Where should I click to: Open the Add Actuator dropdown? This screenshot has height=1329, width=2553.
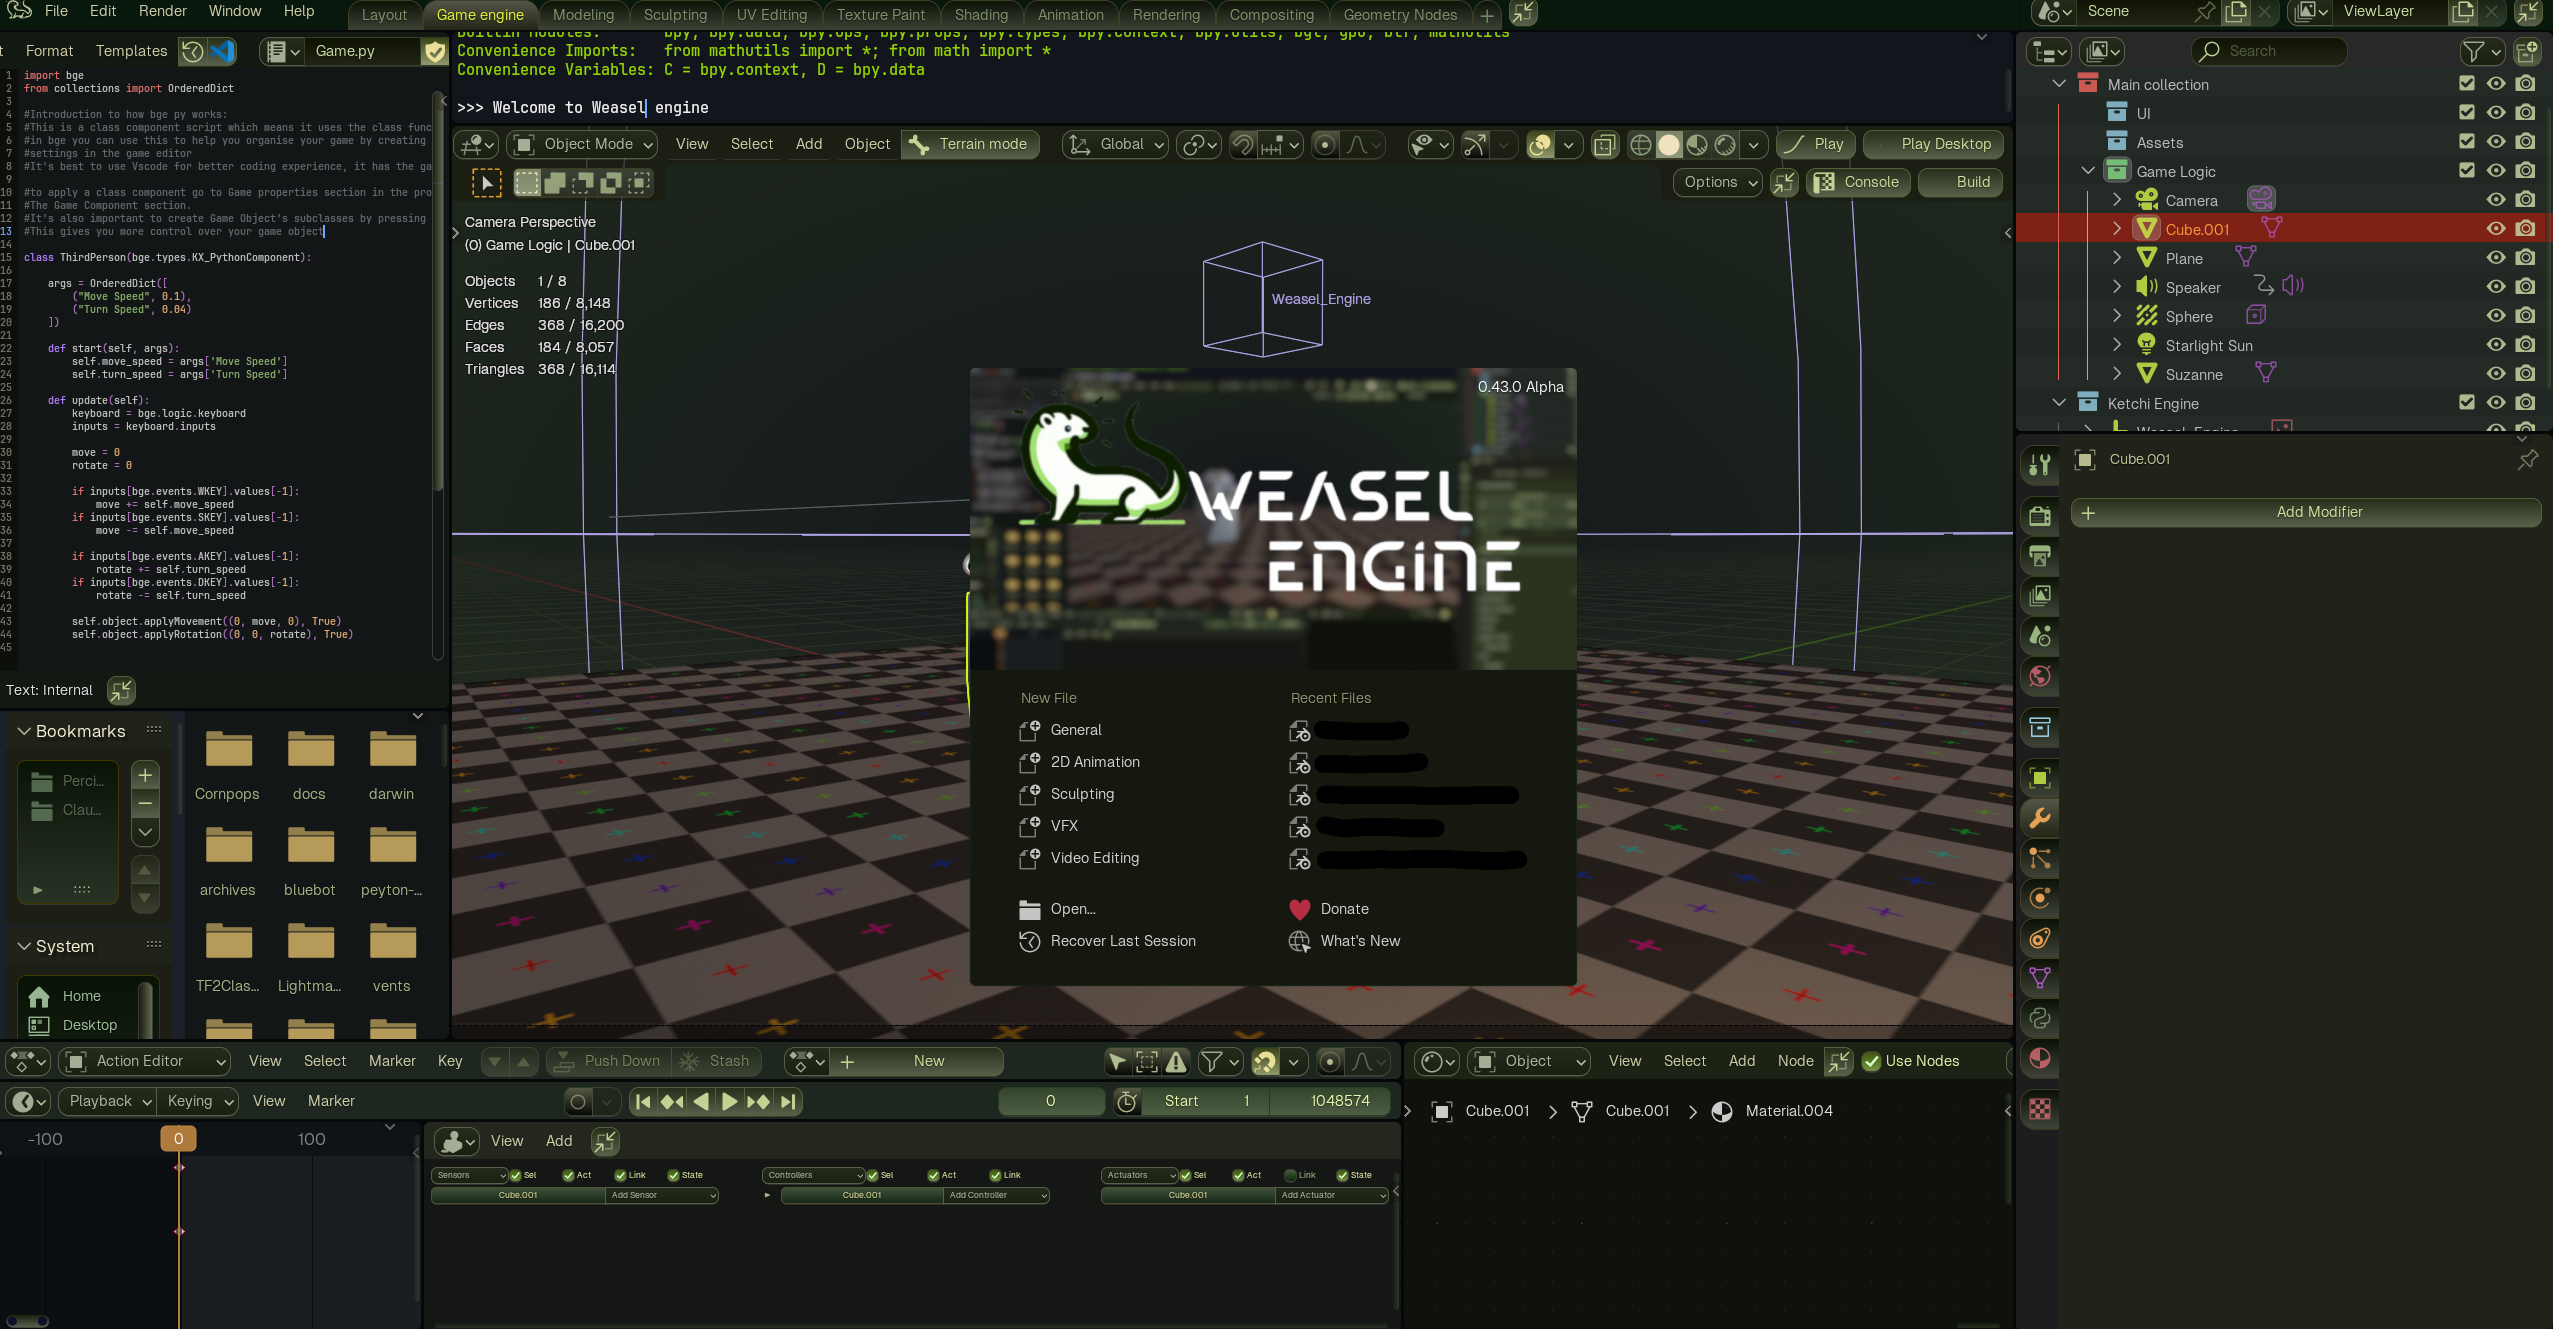pos(1332,1195)
